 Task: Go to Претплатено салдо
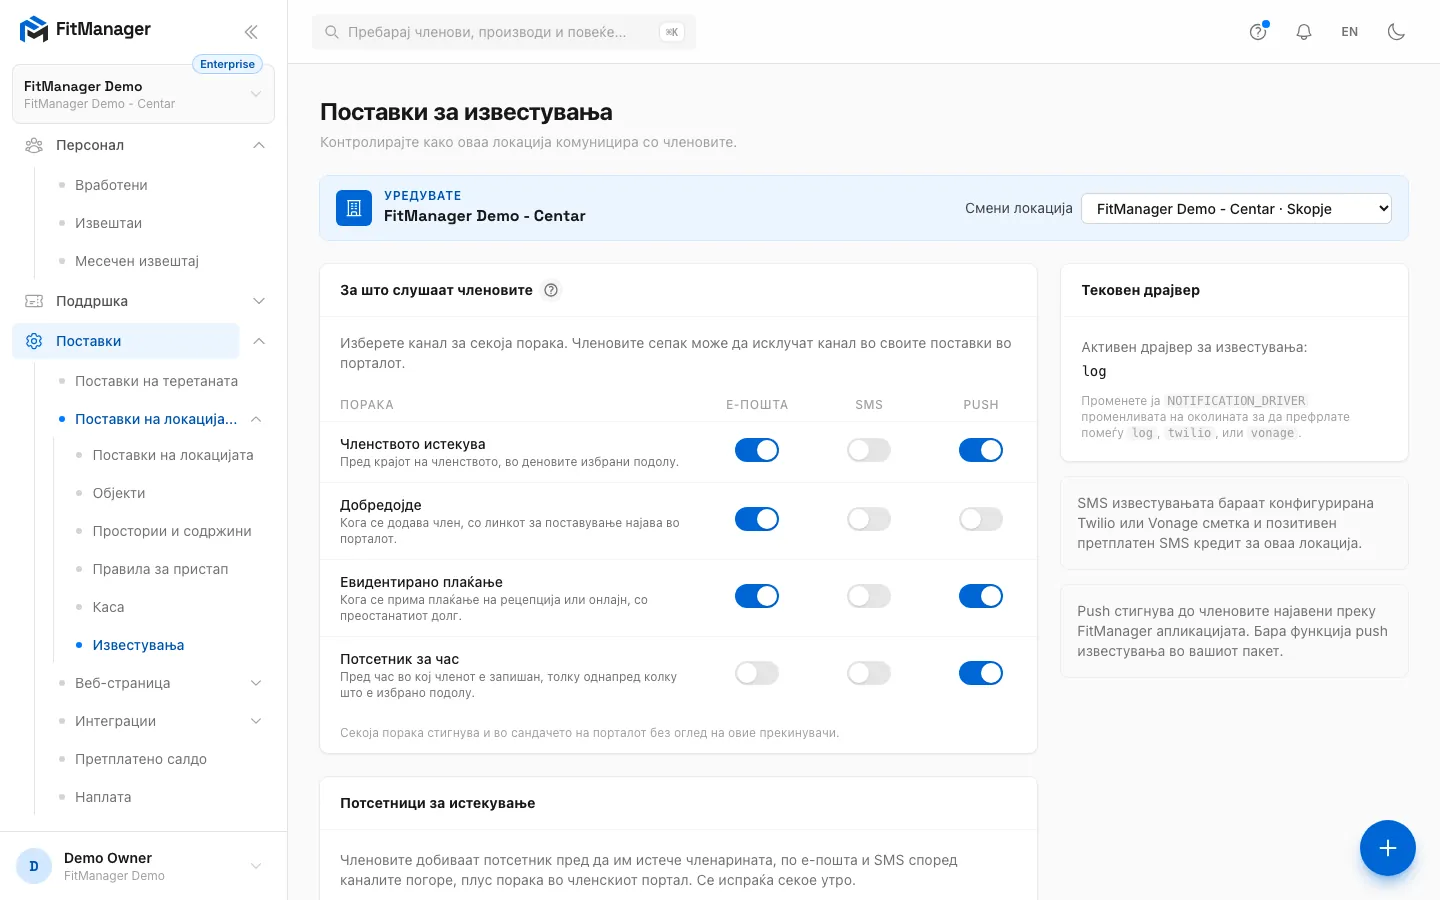point(141,759)
